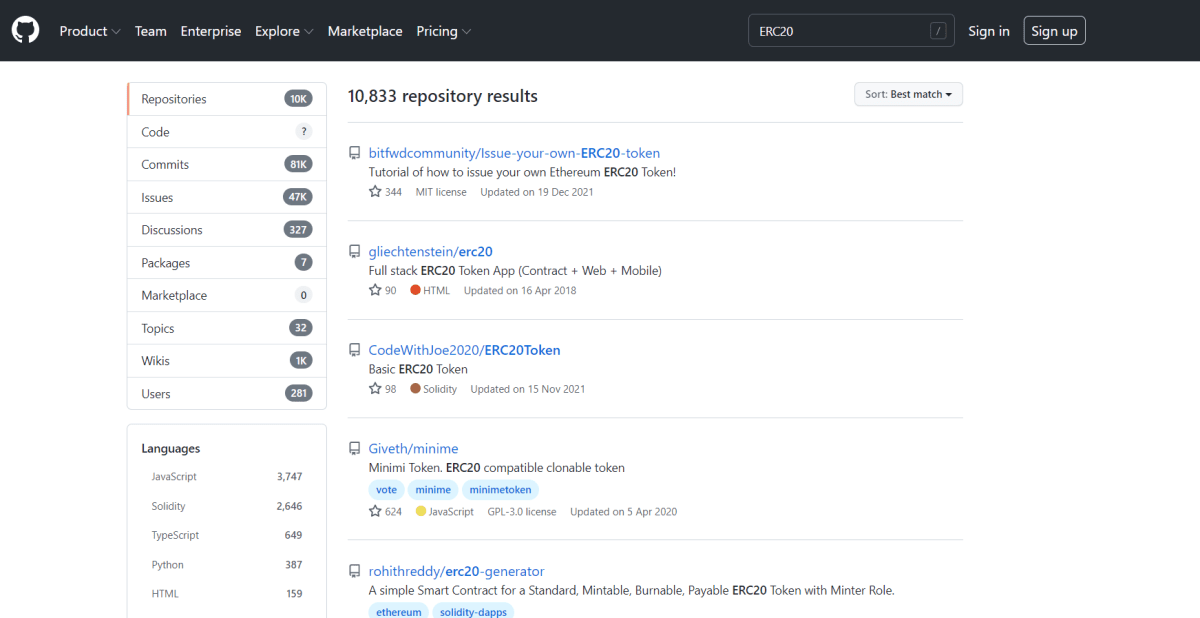Filter results by Solidity language
The image size is (1200, 618).
[x=227, y=506]
